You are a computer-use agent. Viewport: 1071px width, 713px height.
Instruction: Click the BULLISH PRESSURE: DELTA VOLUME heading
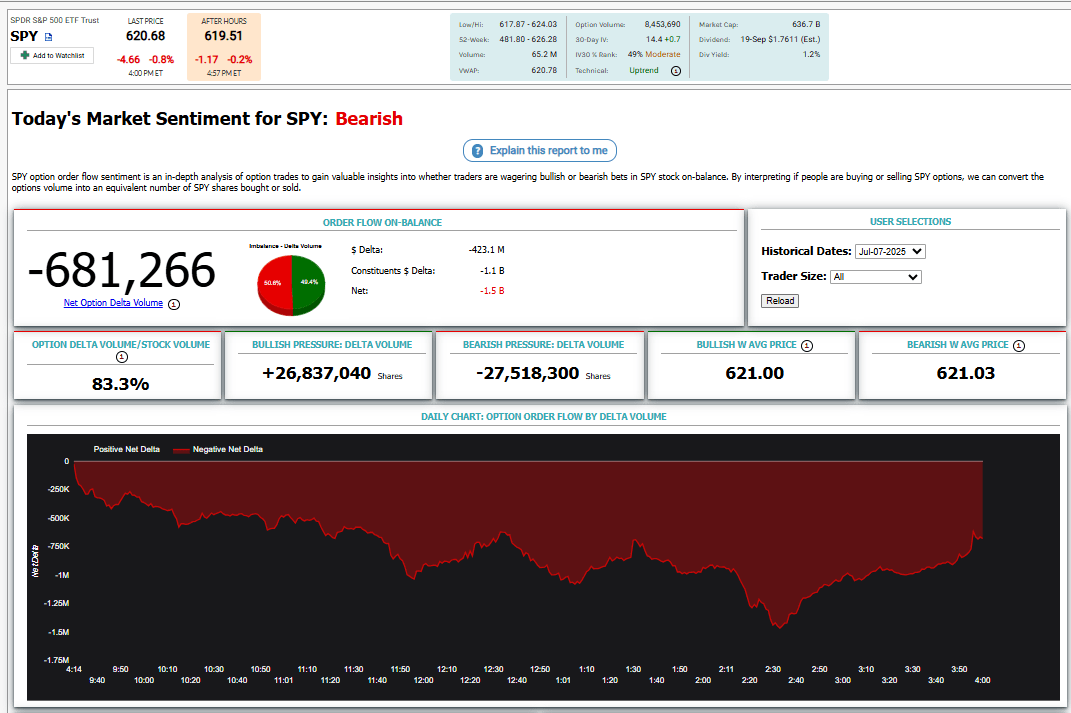tap(332, 345)
